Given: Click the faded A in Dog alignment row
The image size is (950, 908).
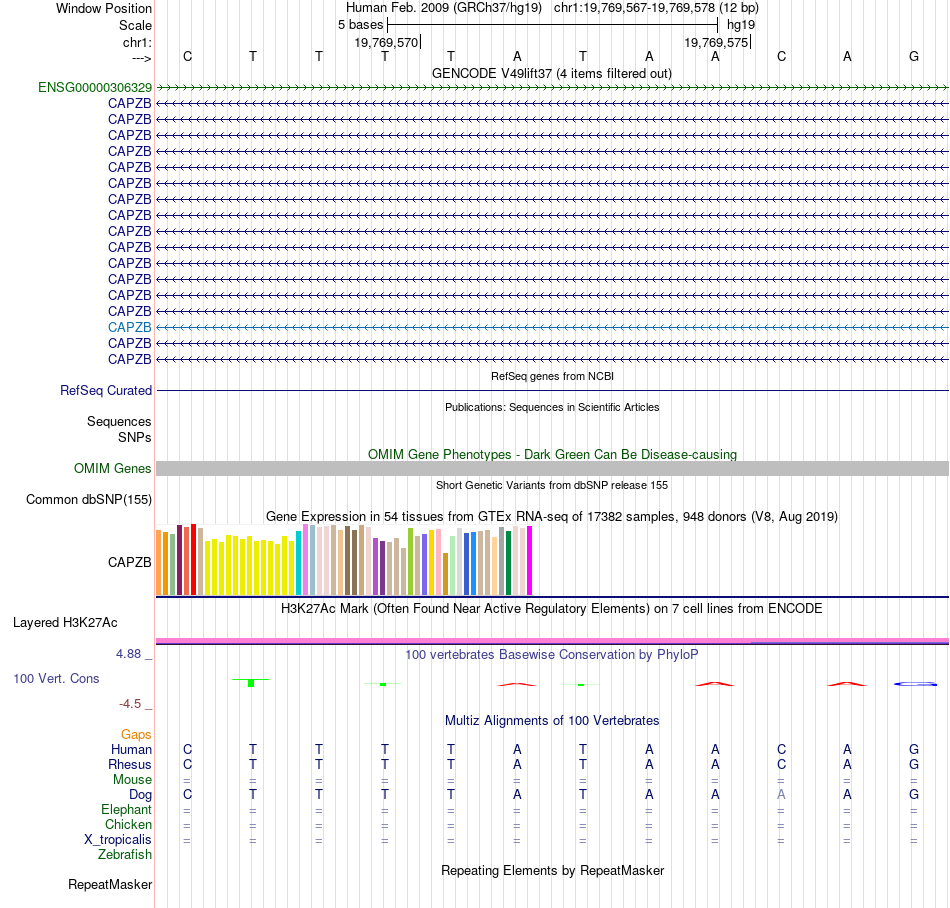Looking at the screenshot, I should 782,794.
